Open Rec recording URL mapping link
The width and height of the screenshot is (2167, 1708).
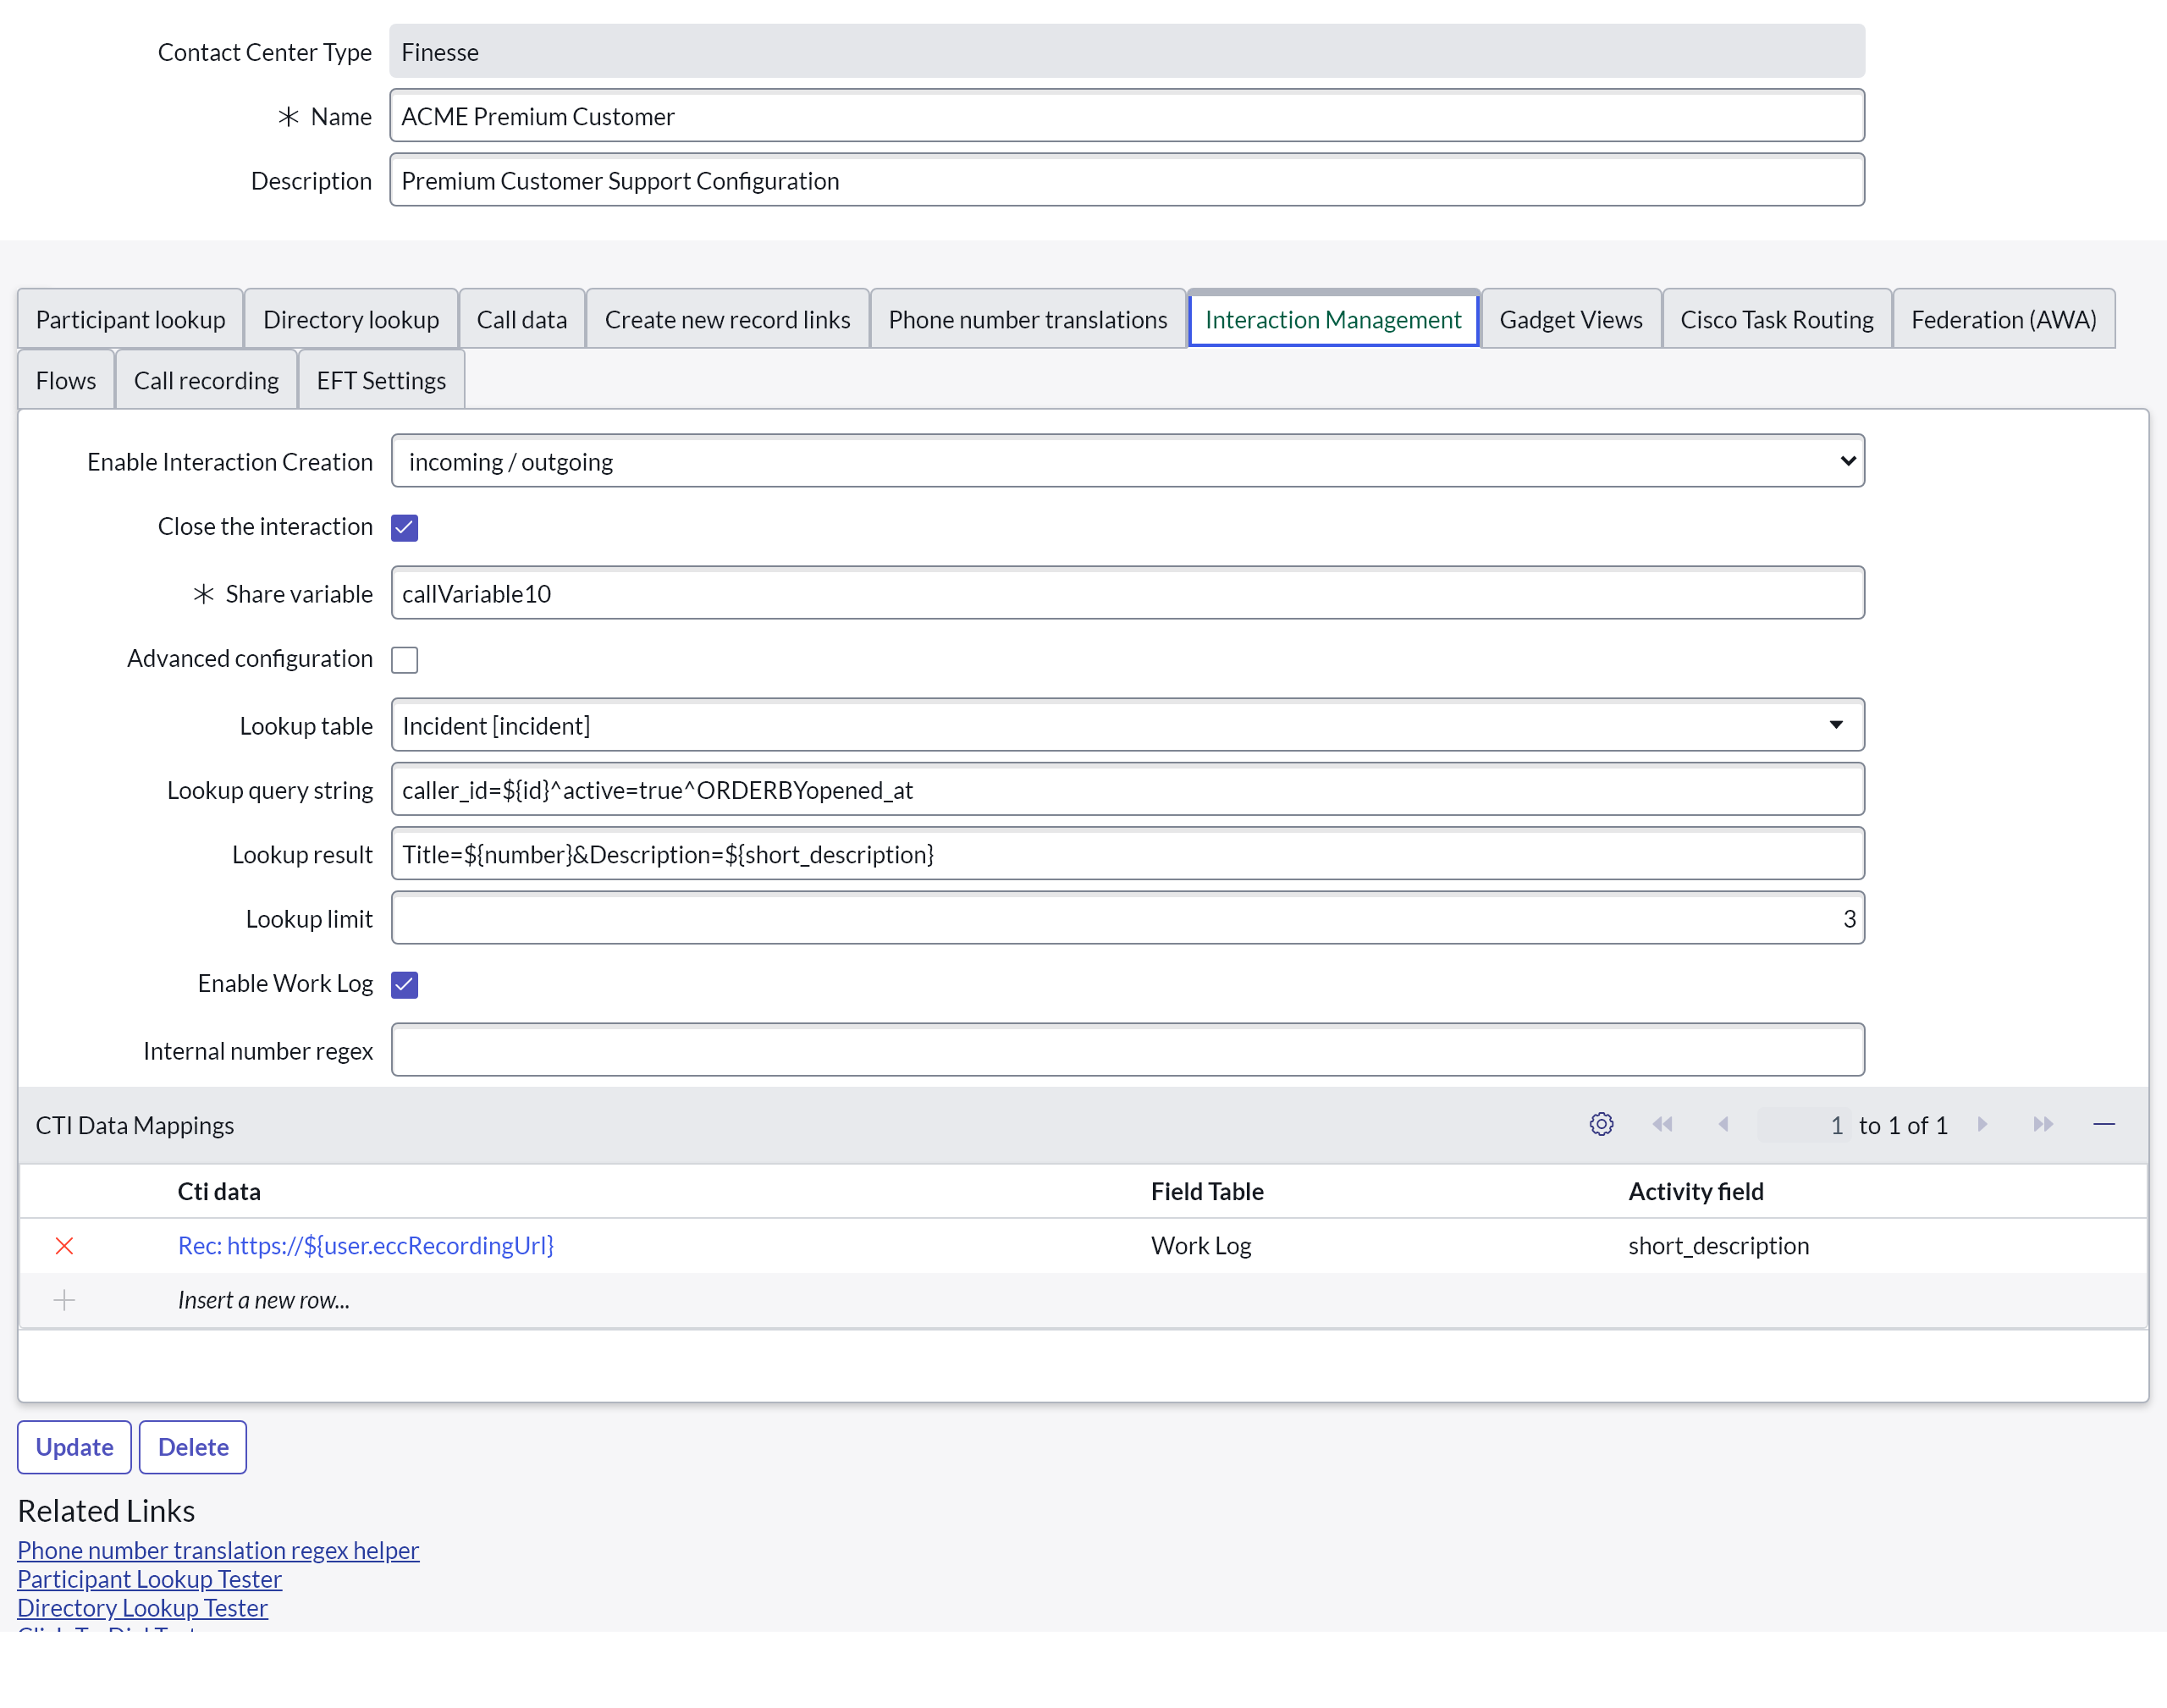365,1245
